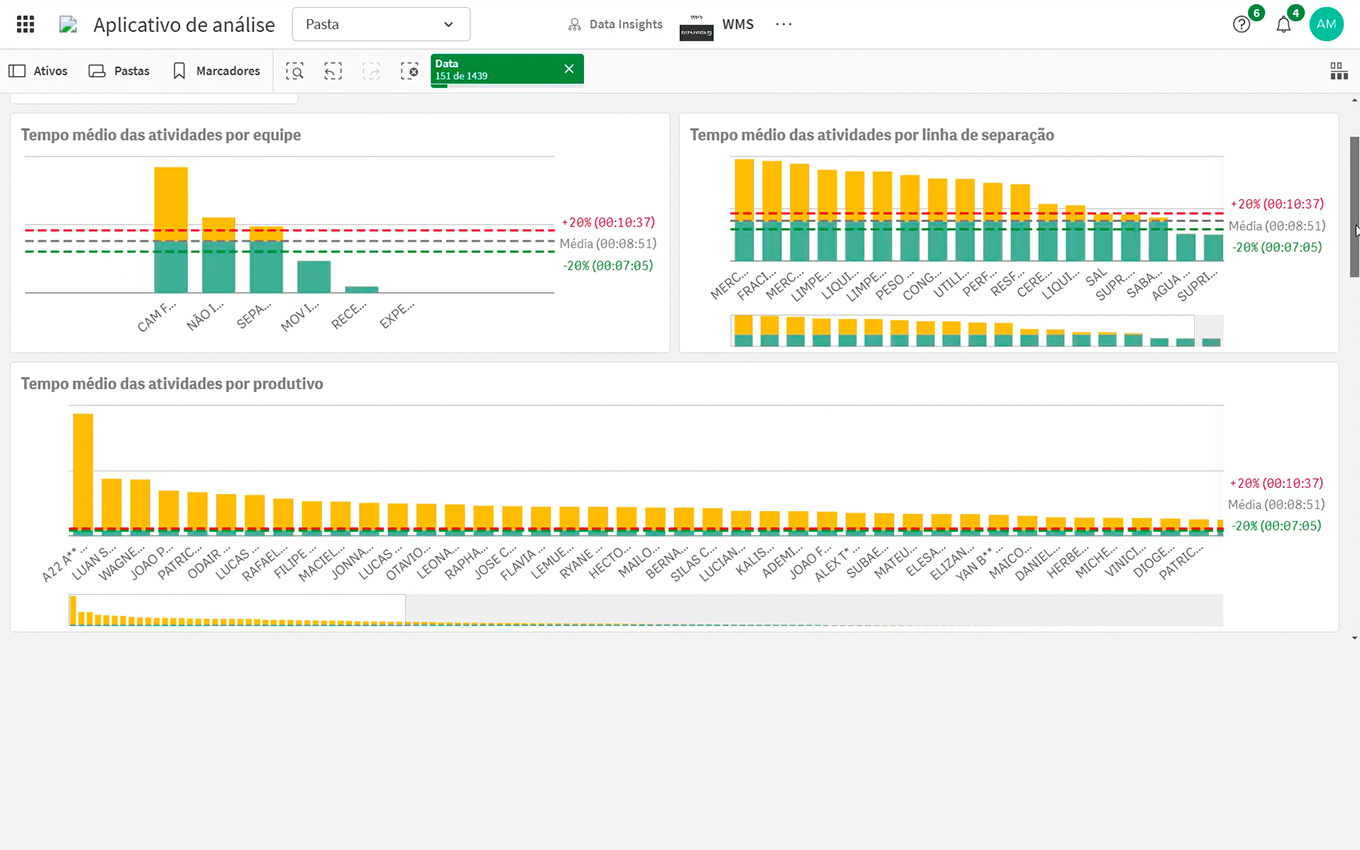Open the Ativos panel
This screenshot has height=850, width=1360.
click(38, 71)
